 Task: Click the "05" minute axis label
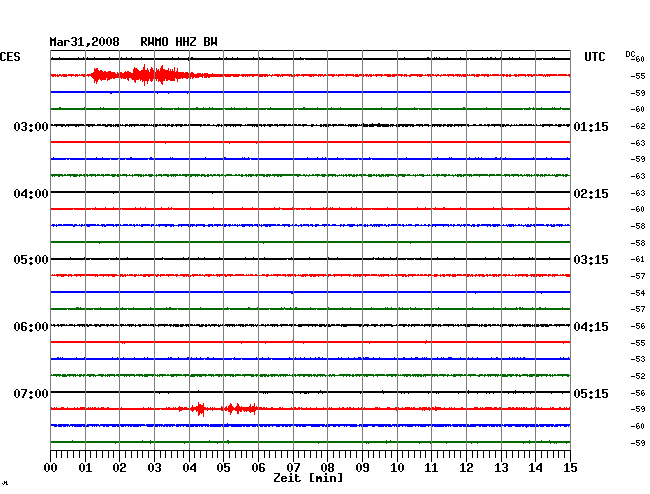[223, 468]
